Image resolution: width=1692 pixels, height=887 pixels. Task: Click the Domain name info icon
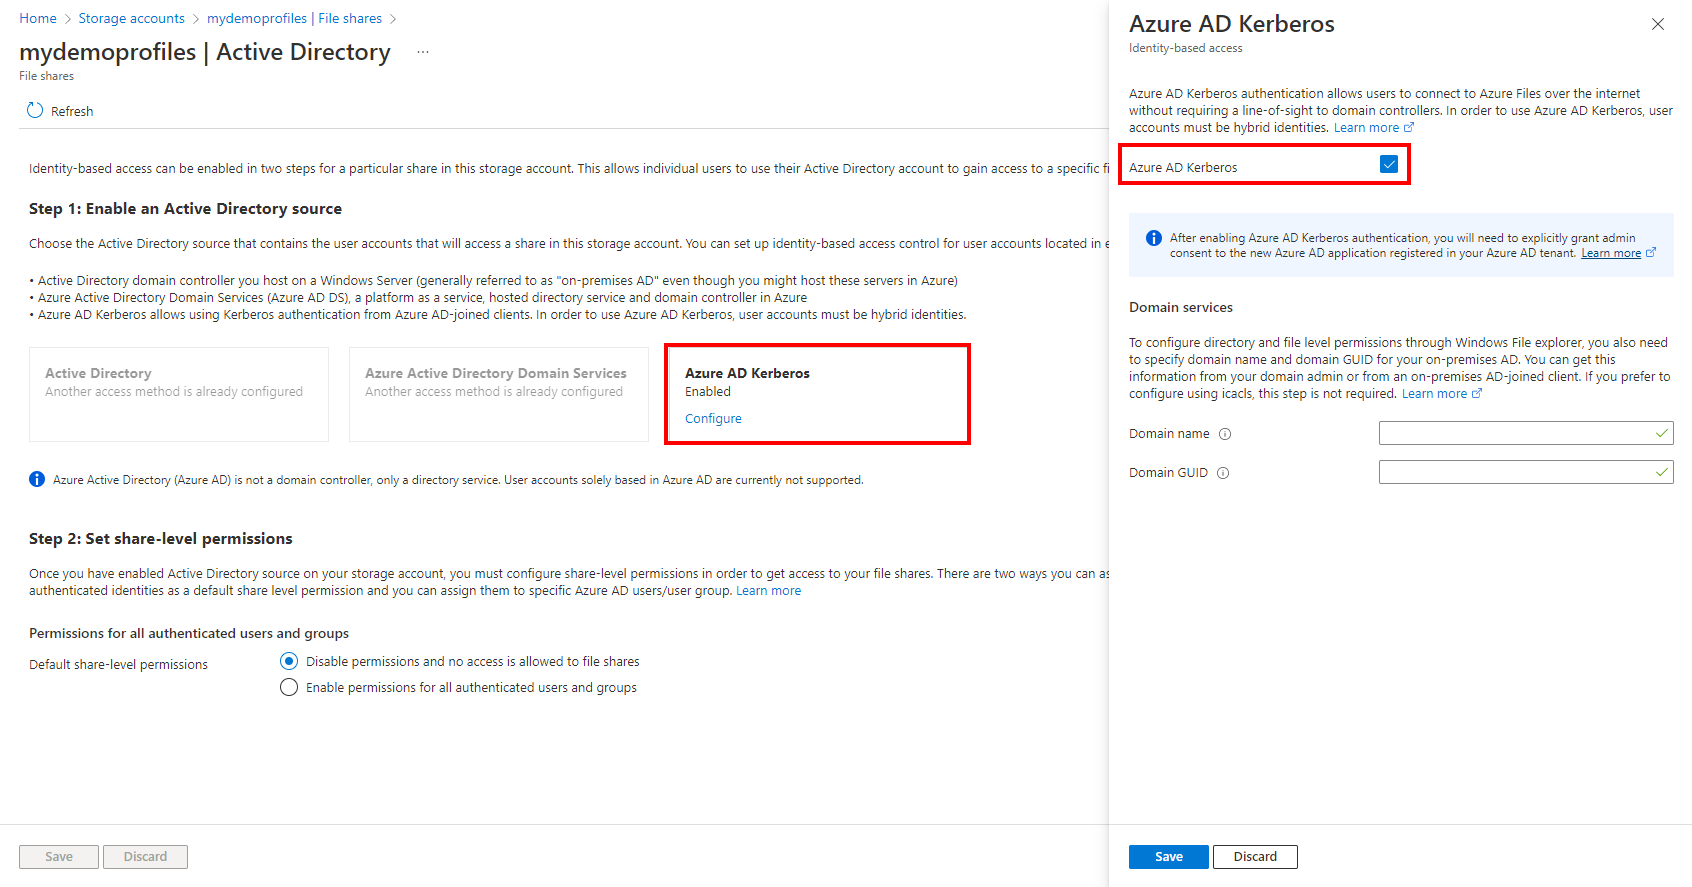coord(1225,434)
